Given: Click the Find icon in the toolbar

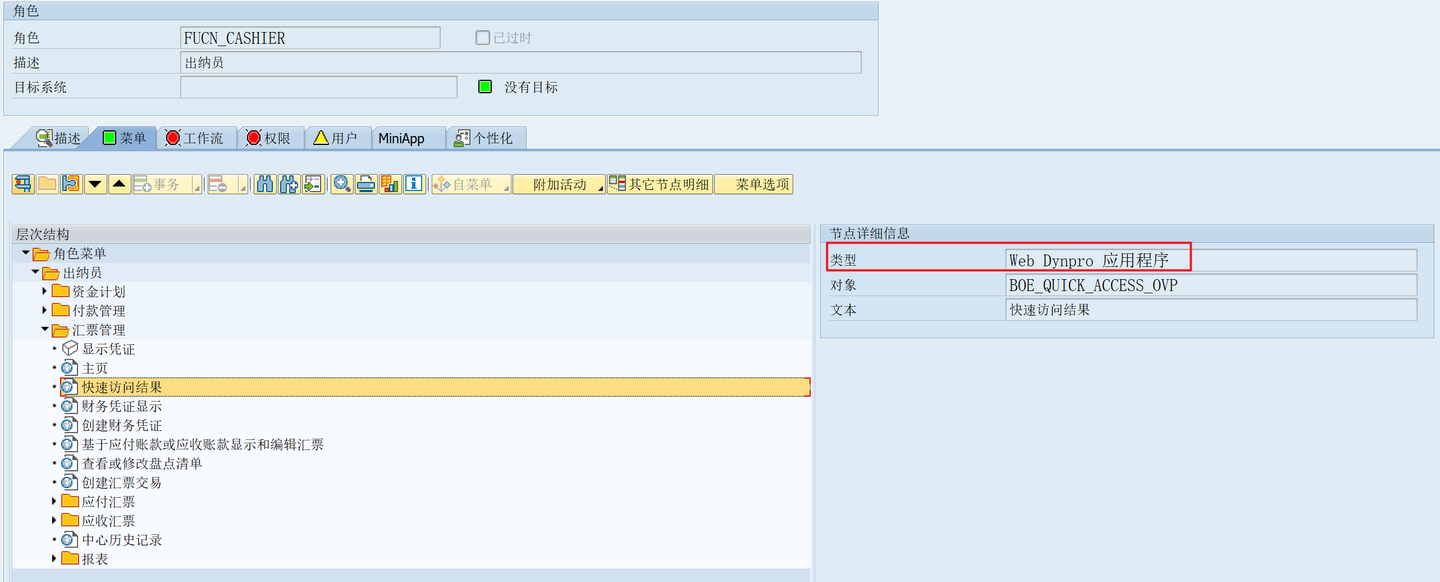Looking at the screenshot, I should pos(263,184).
